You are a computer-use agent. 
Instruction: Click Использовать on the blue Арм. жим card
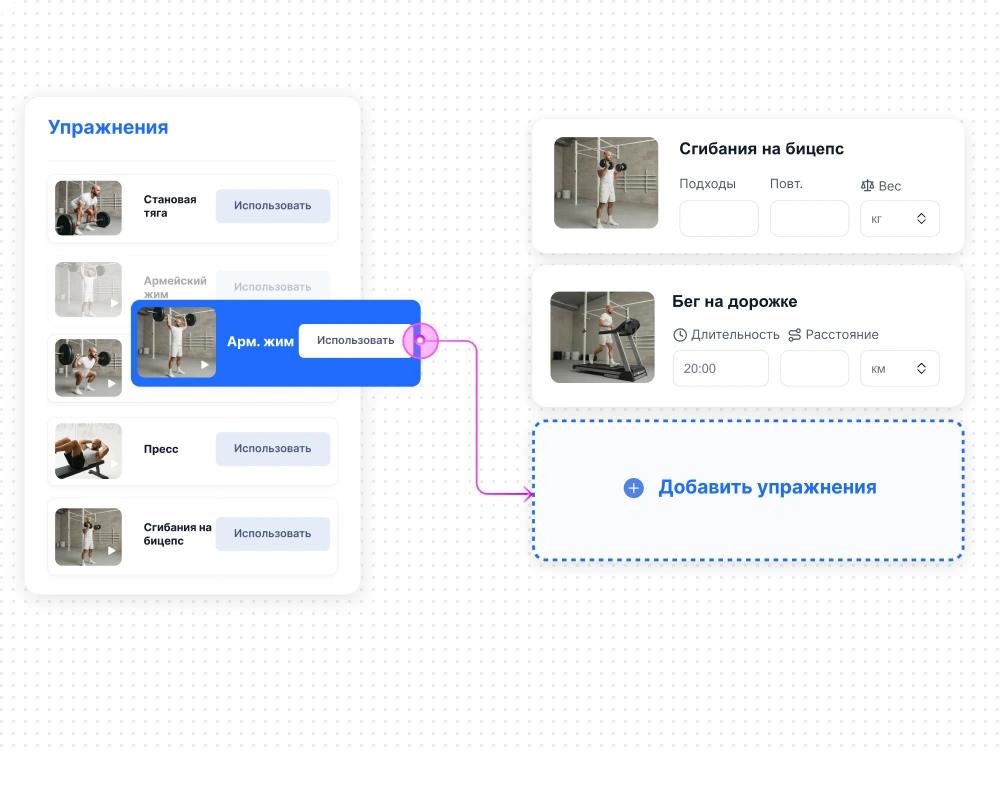click(x=356, y=341)
